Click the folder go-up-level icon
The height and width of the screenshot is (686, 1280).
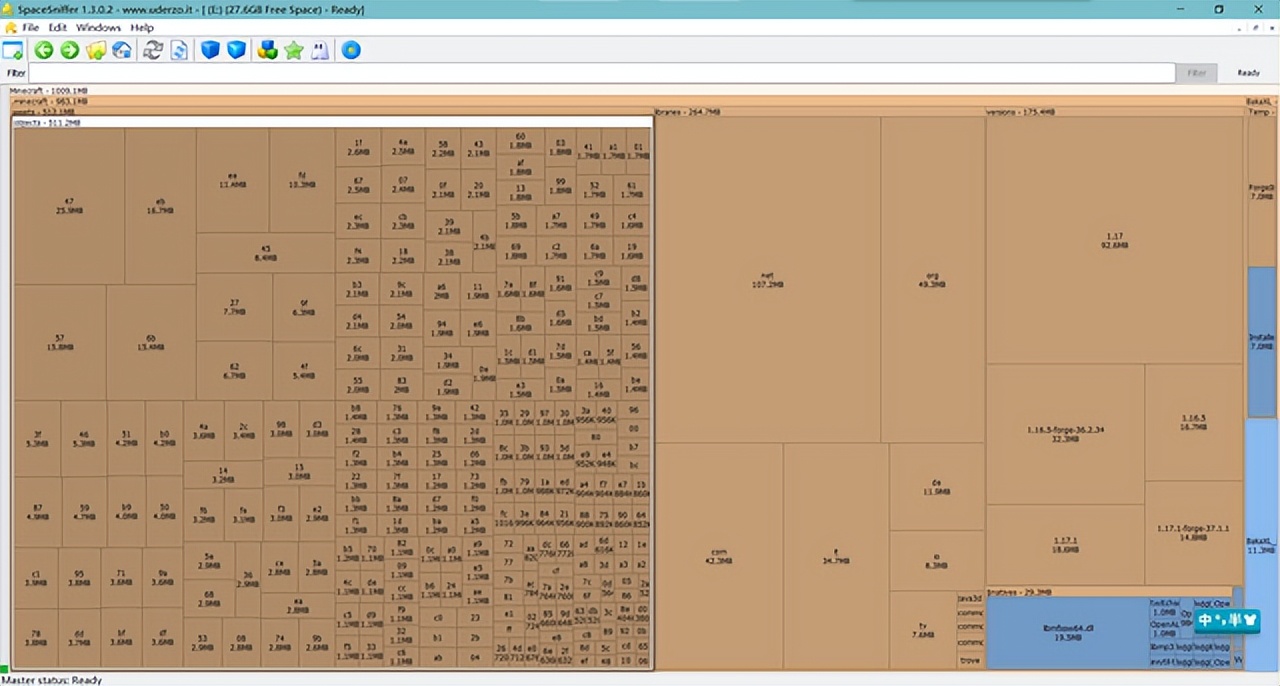click(96, 50)
